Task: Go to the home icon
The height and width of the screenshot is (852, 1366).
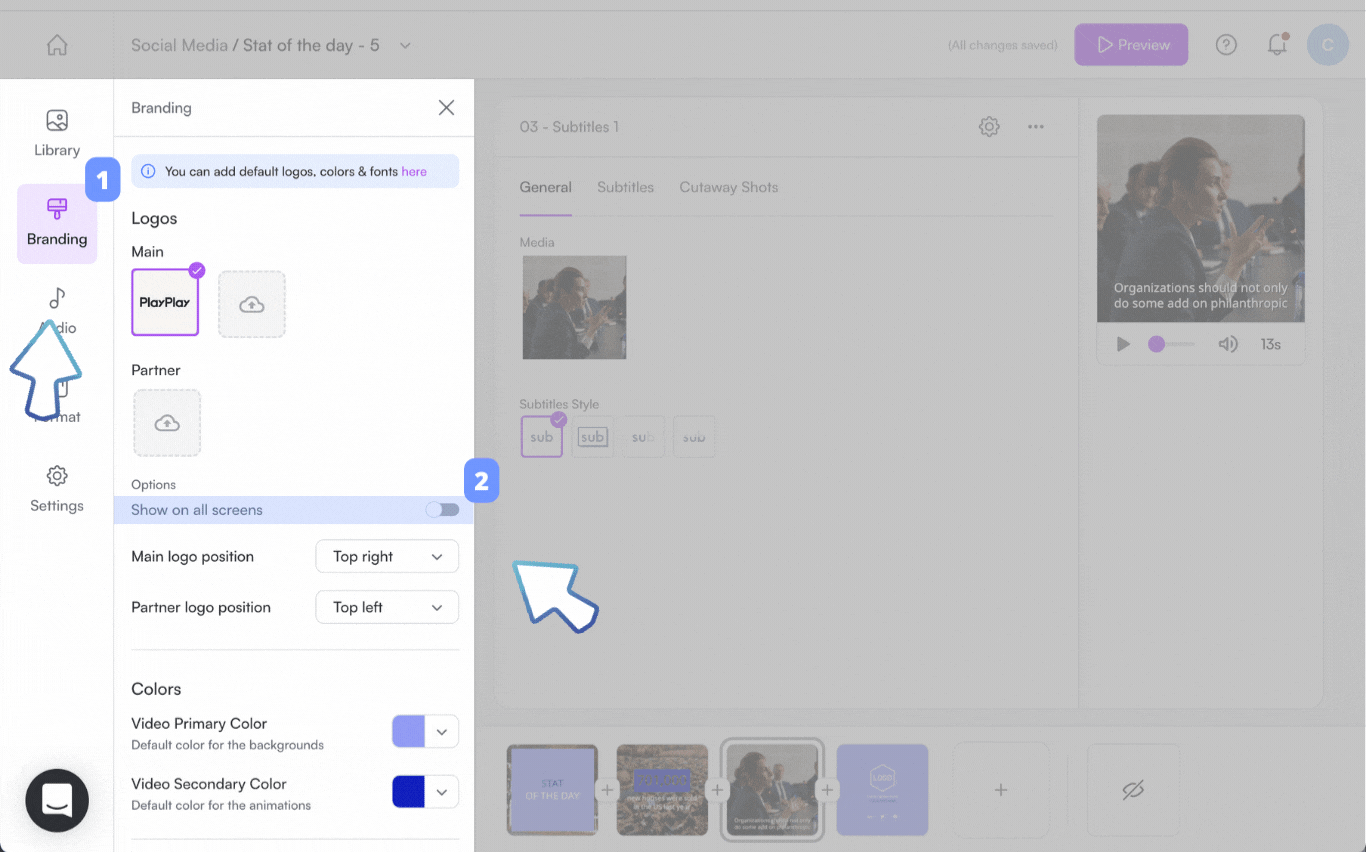Action: pos(57,45)
